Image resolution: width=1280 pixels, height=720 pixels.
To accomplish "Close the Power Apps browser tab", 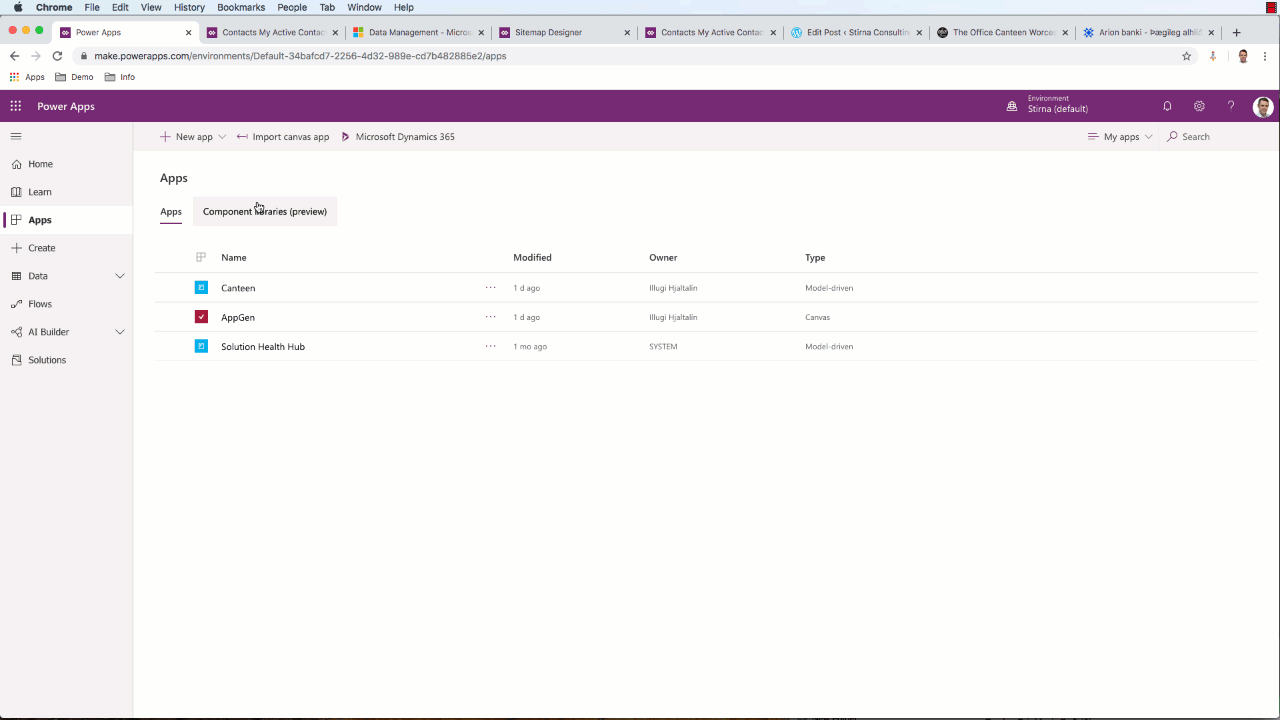I will click(188, 33).
